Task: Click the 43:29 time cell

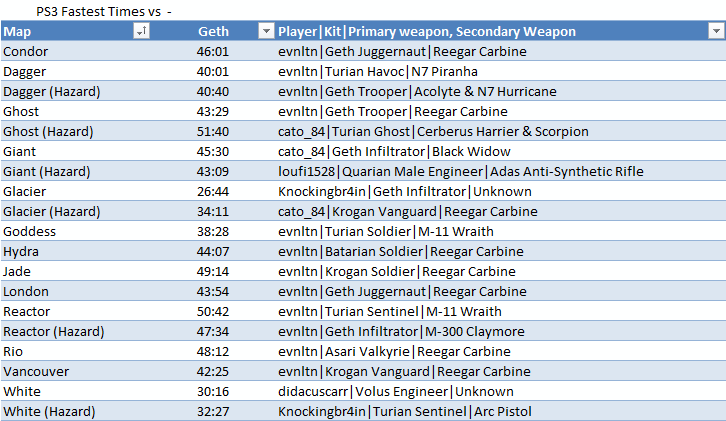Action: pyautogui.click(x=213, y=111)
